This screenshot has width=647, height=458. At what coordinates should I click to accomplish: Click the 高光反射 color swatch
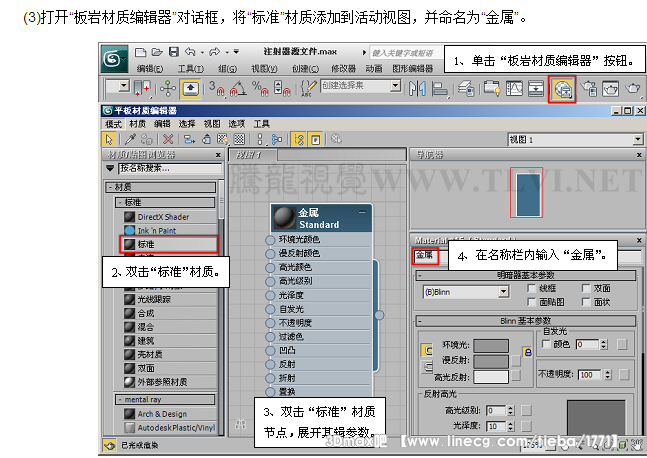pos(491,377)
